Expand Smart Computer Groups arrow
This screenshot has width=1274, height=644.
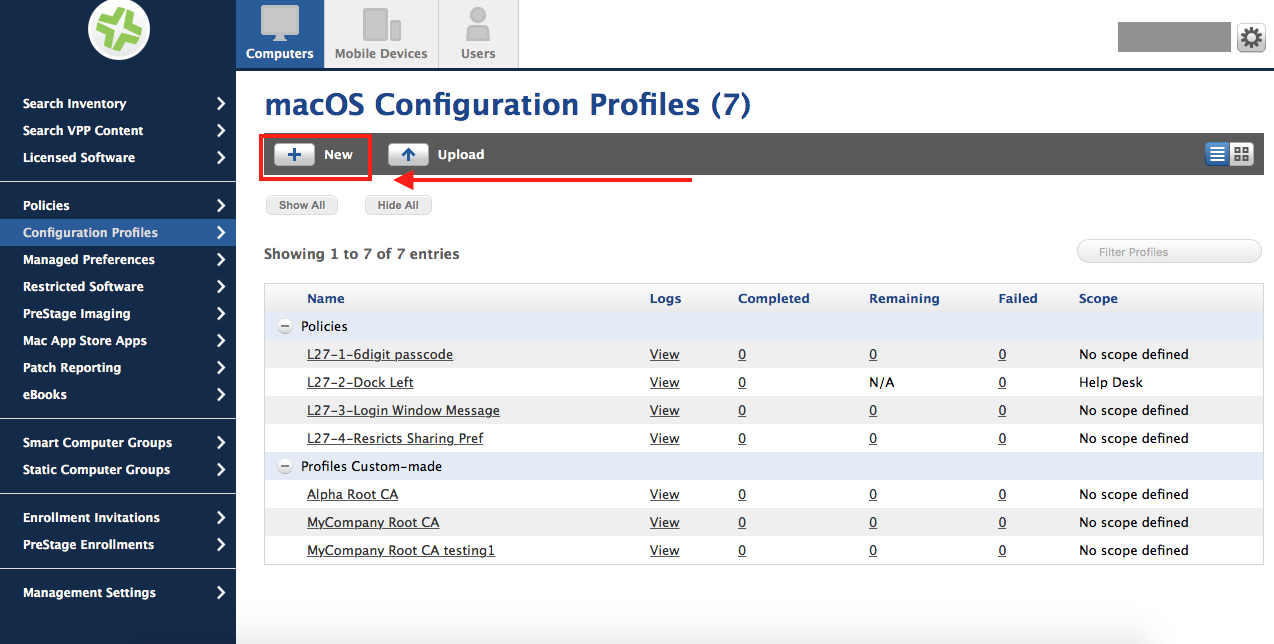point(221,443)
